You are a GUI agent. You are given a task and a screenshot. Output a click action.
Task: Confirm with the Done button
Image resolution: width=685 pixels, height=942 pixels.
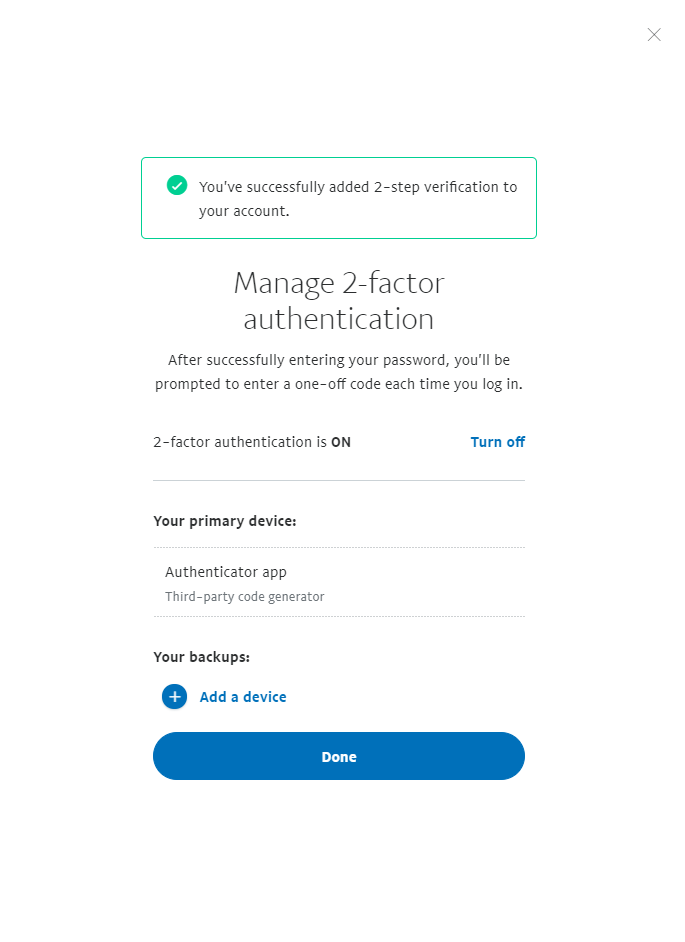click(x=339, y=756)
